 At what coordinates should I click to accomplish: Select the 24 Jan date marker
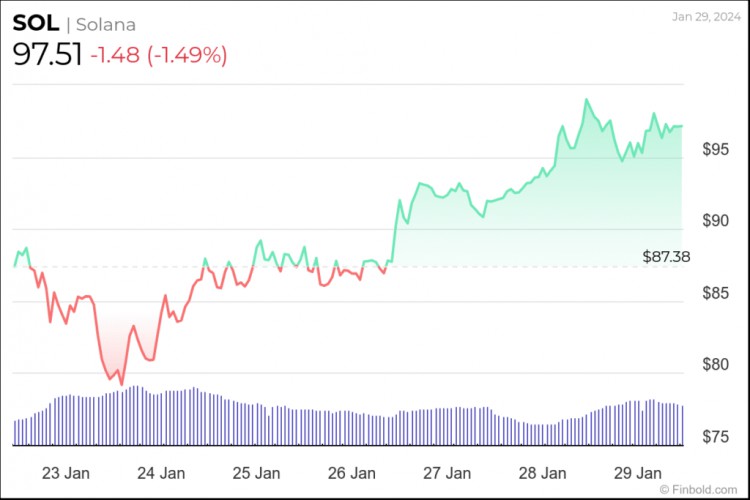click(161, 473)
